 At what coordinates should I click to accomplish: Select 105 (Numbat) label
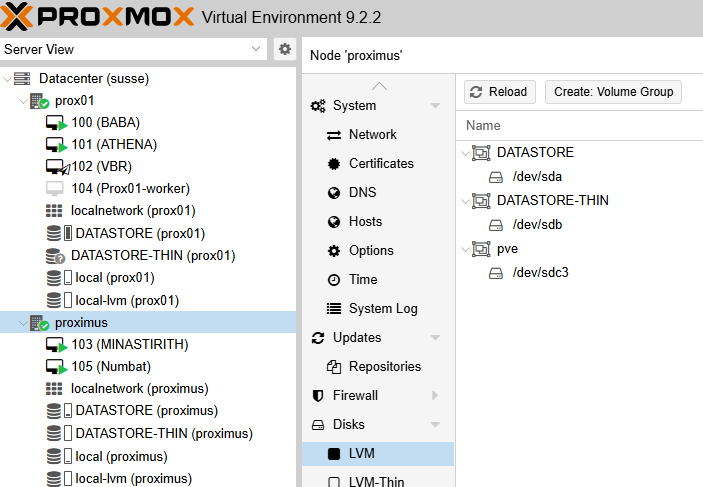tap(111, 366)
